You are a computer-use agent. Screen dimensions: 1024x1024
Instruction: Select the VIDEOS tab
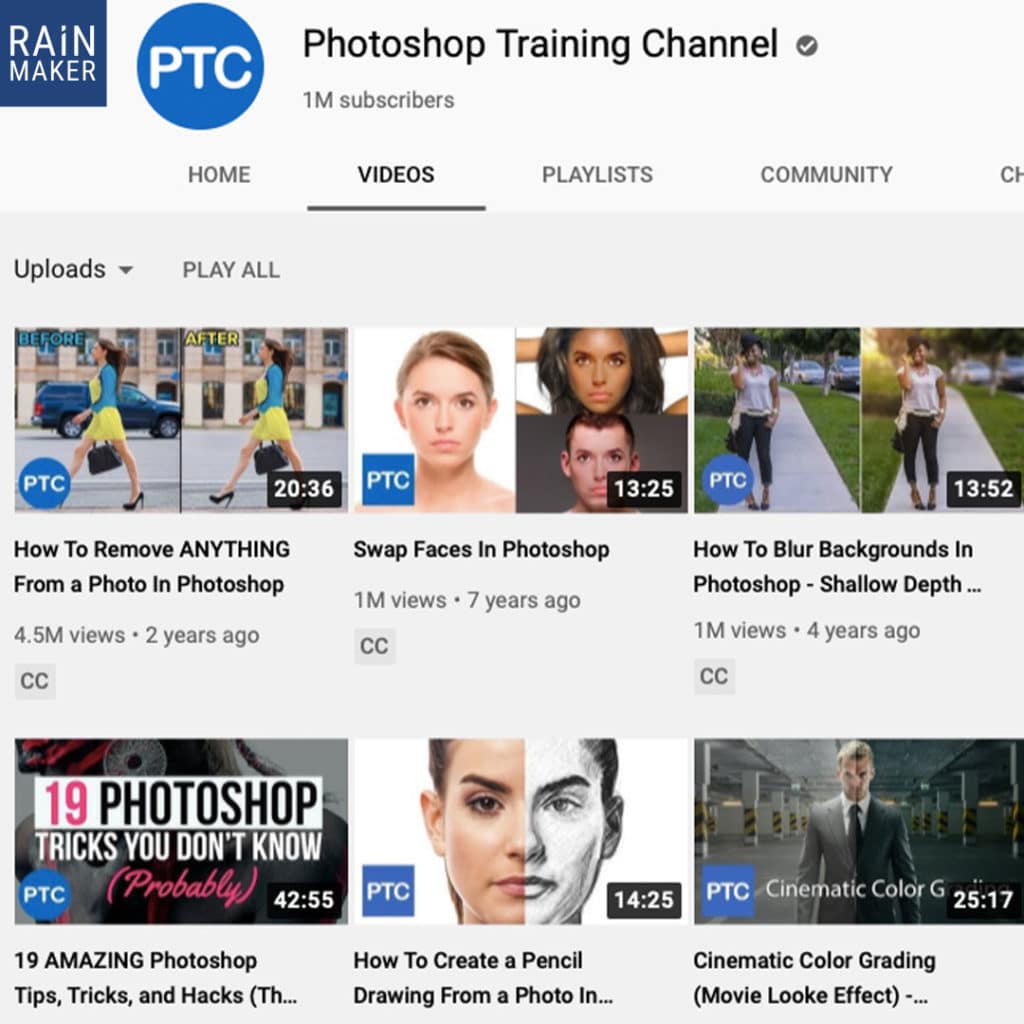(x=396, y=175)
